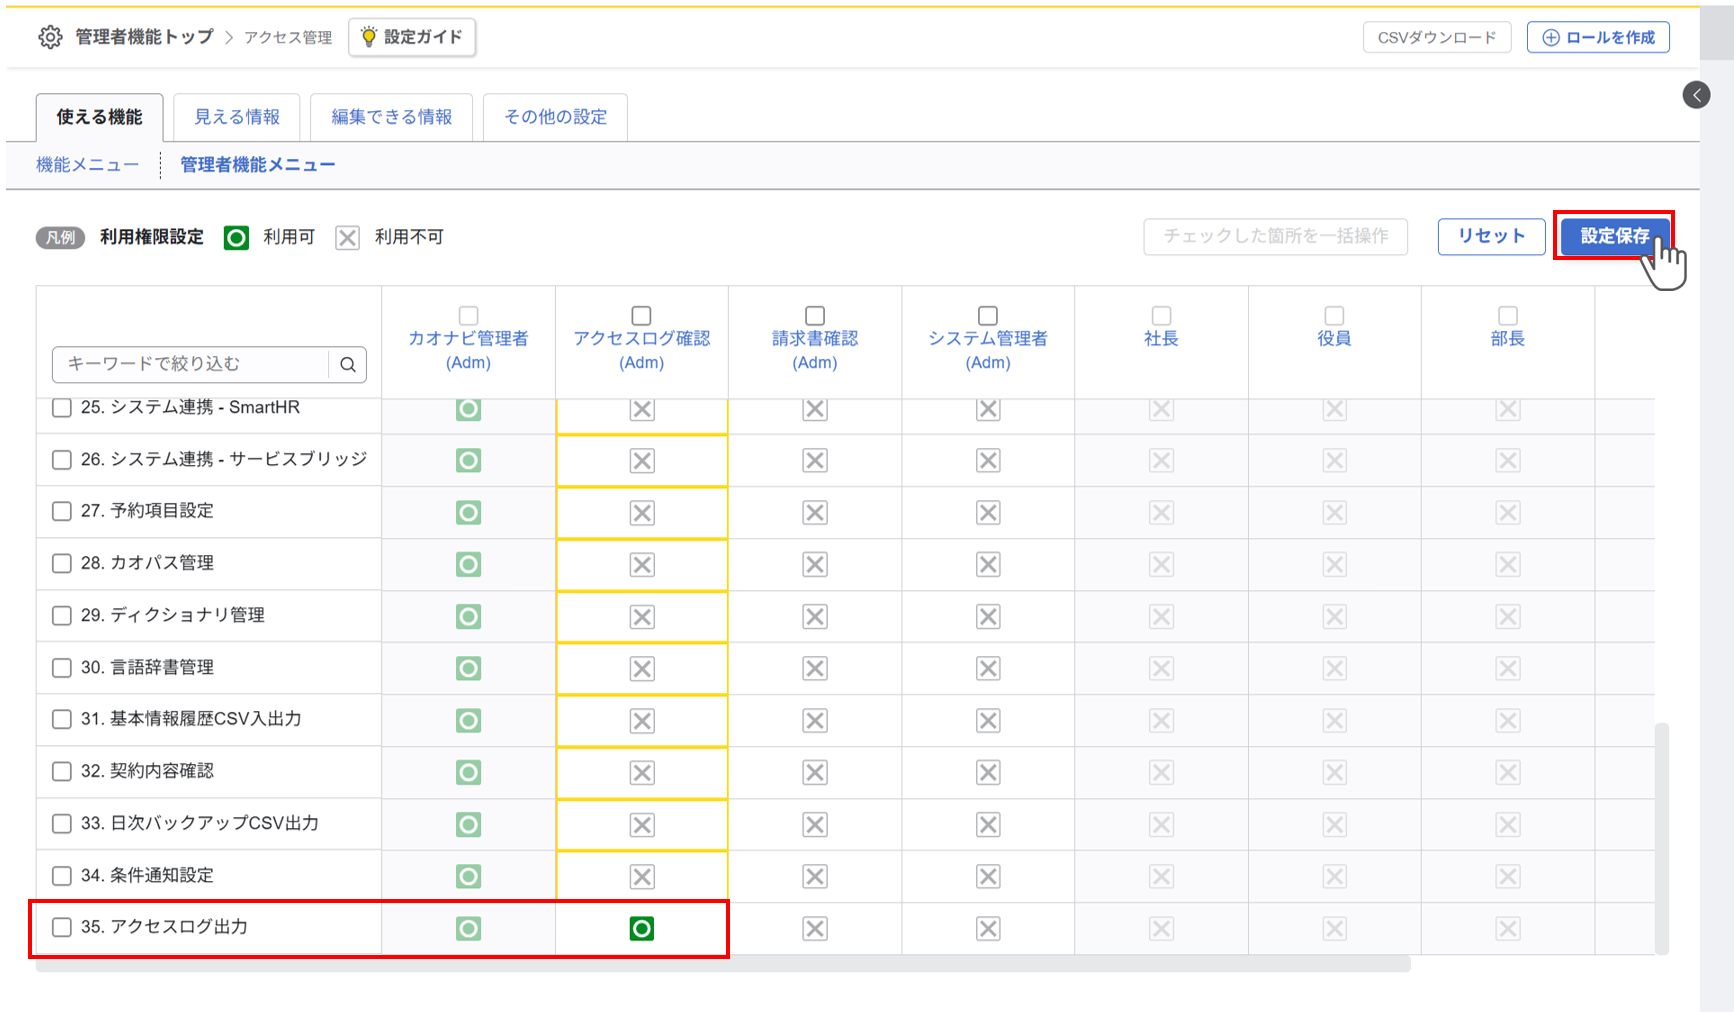
Task: Open the 設定ガイド lightbulb button
Action: tap(412, 37)
